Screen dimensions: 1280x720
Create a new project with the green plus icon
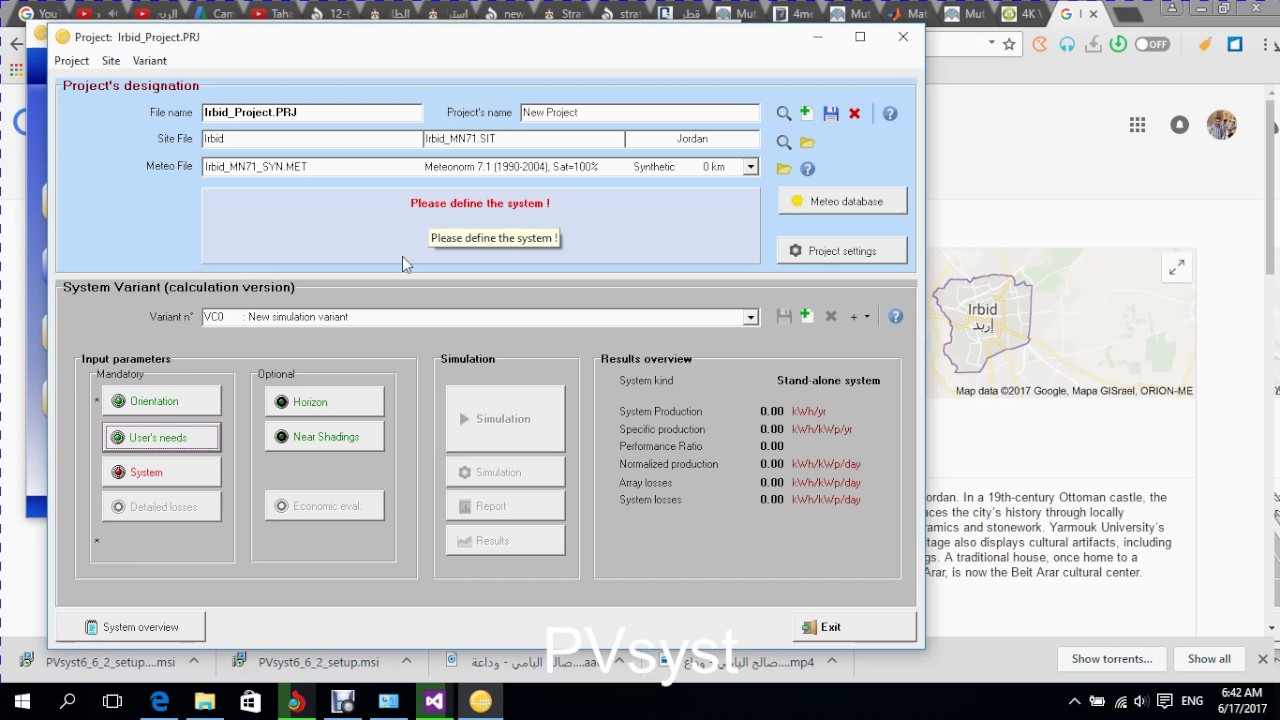[x=806, y=113]
